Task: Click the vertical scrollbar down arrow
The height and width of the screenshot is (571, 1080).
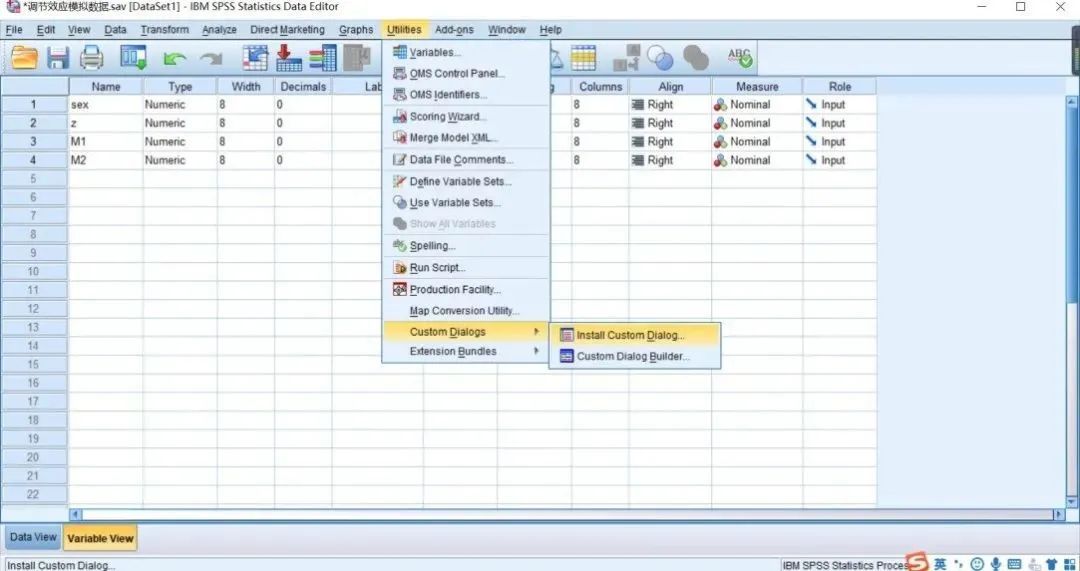Action: [1071, 501]
